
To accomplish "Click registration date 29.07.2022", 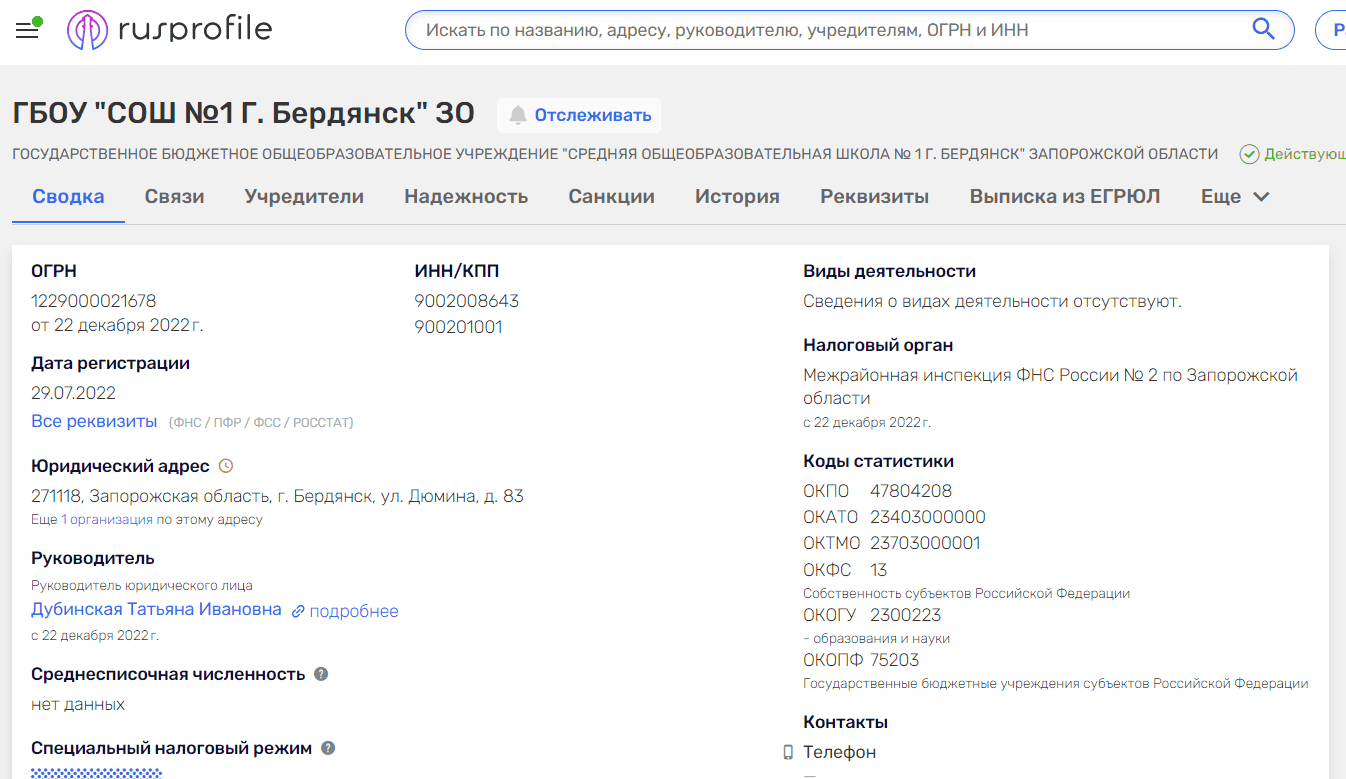I will coord(73,393).
